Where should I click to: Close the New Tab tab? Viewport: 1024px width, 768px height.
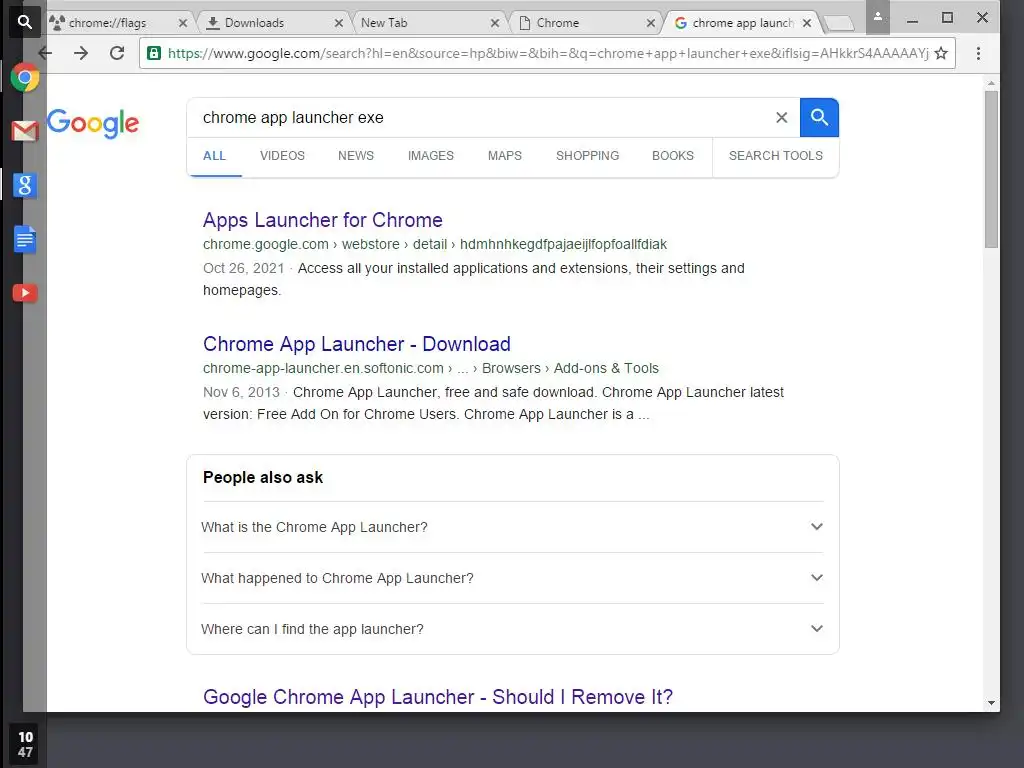[495, 23]
